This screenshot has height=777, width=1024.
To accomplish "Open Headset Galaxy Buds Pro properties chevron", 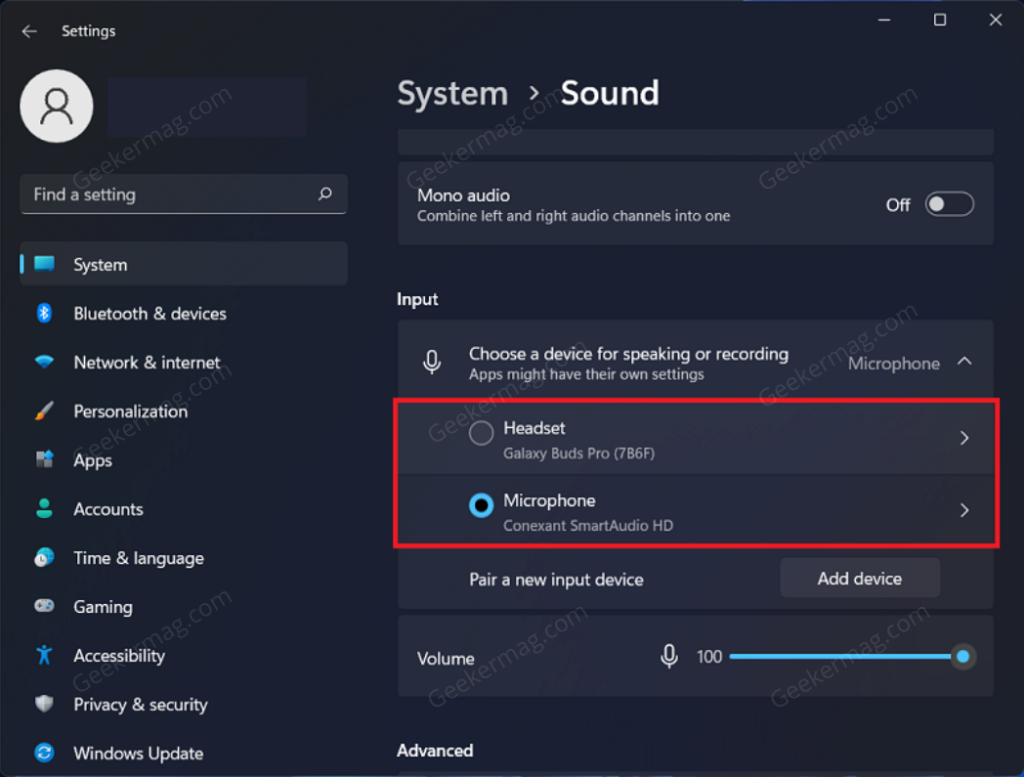I will [x=965, y=437].
